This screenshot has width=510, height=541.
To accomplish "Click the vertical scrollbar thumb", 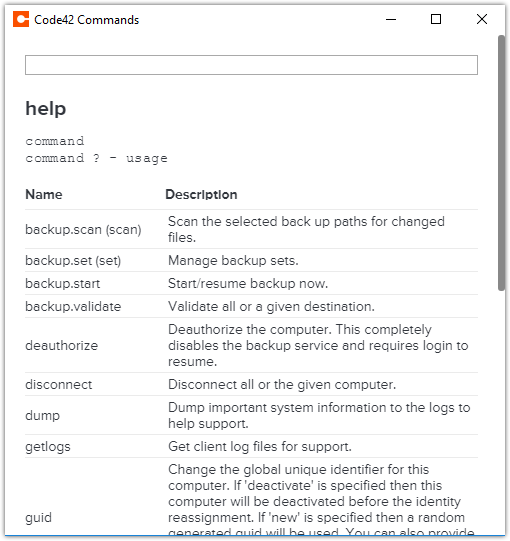I will coord(501,163).
